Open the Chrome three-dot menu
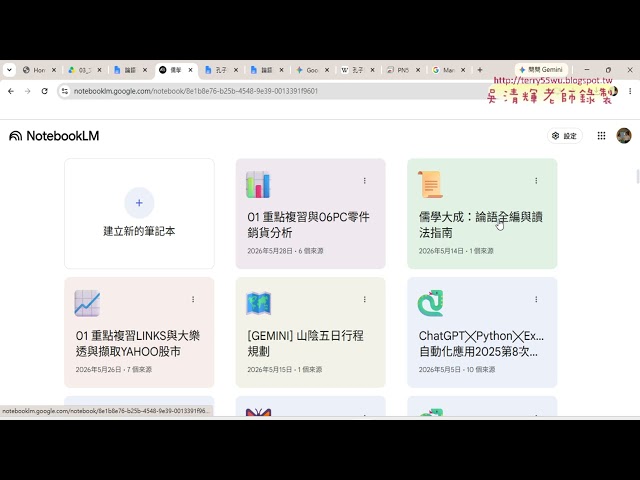Viewport: 640px width, 480px height. click(x=630, y=91)
